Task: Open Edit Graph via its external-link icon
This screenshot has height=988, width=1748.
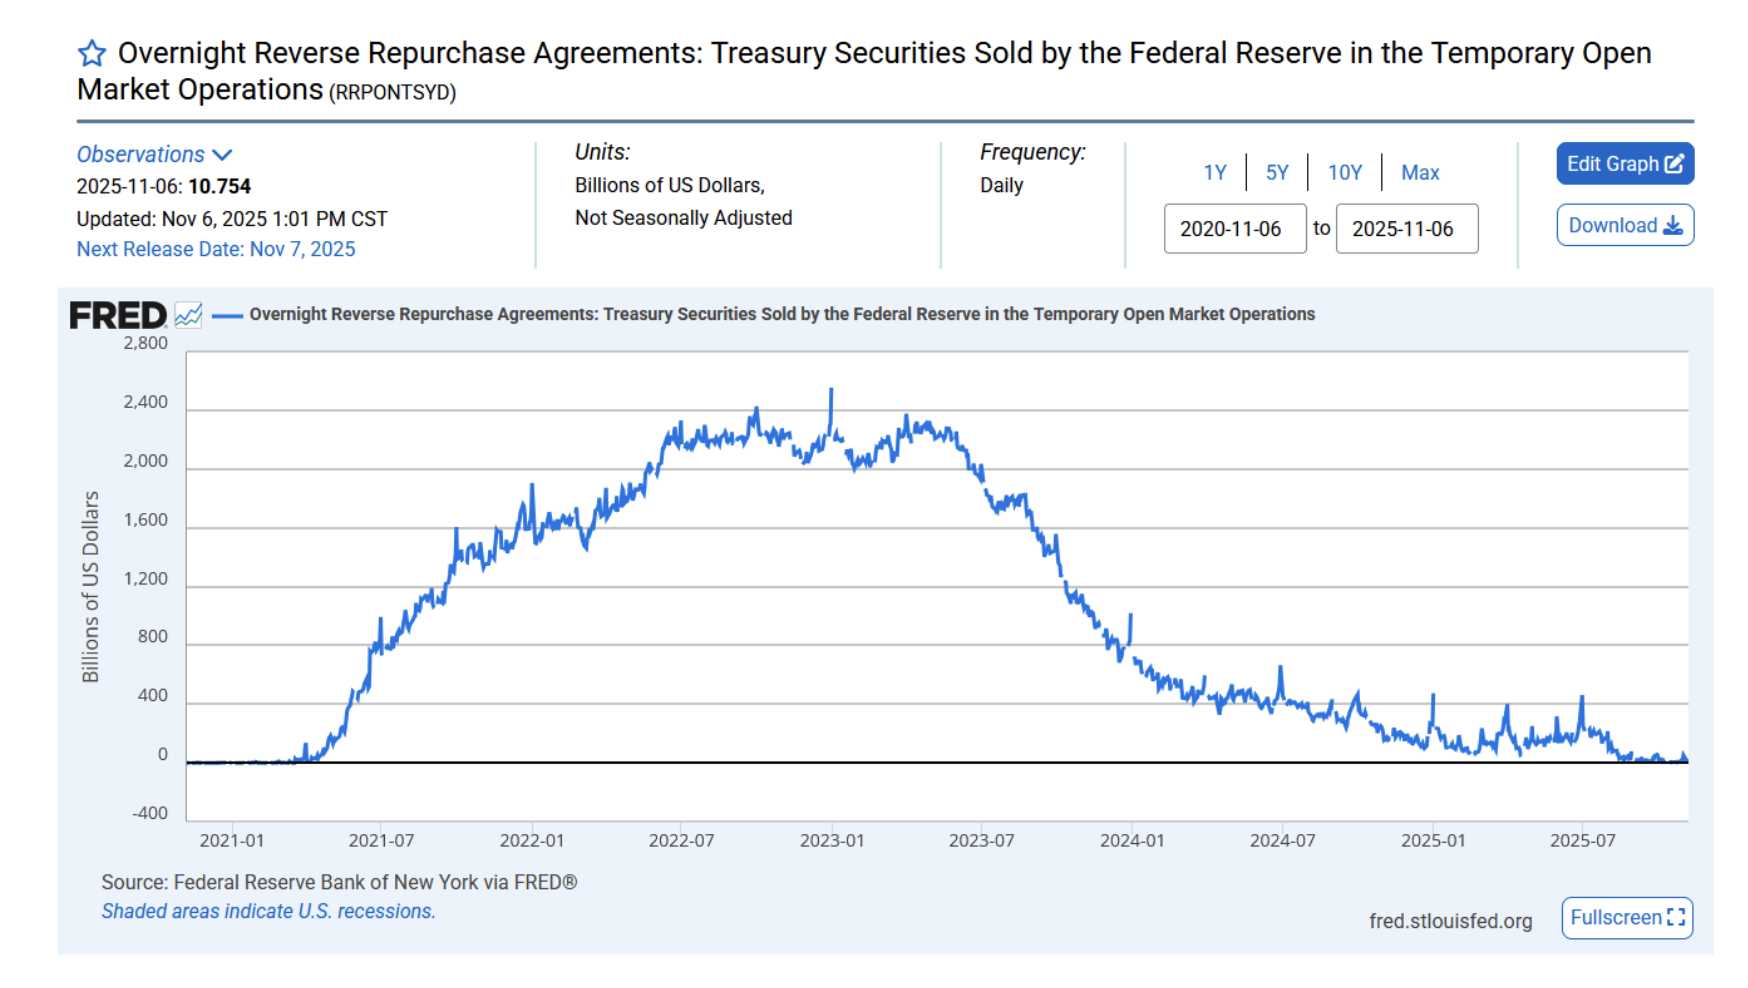Action: [x=1675, y=163]
